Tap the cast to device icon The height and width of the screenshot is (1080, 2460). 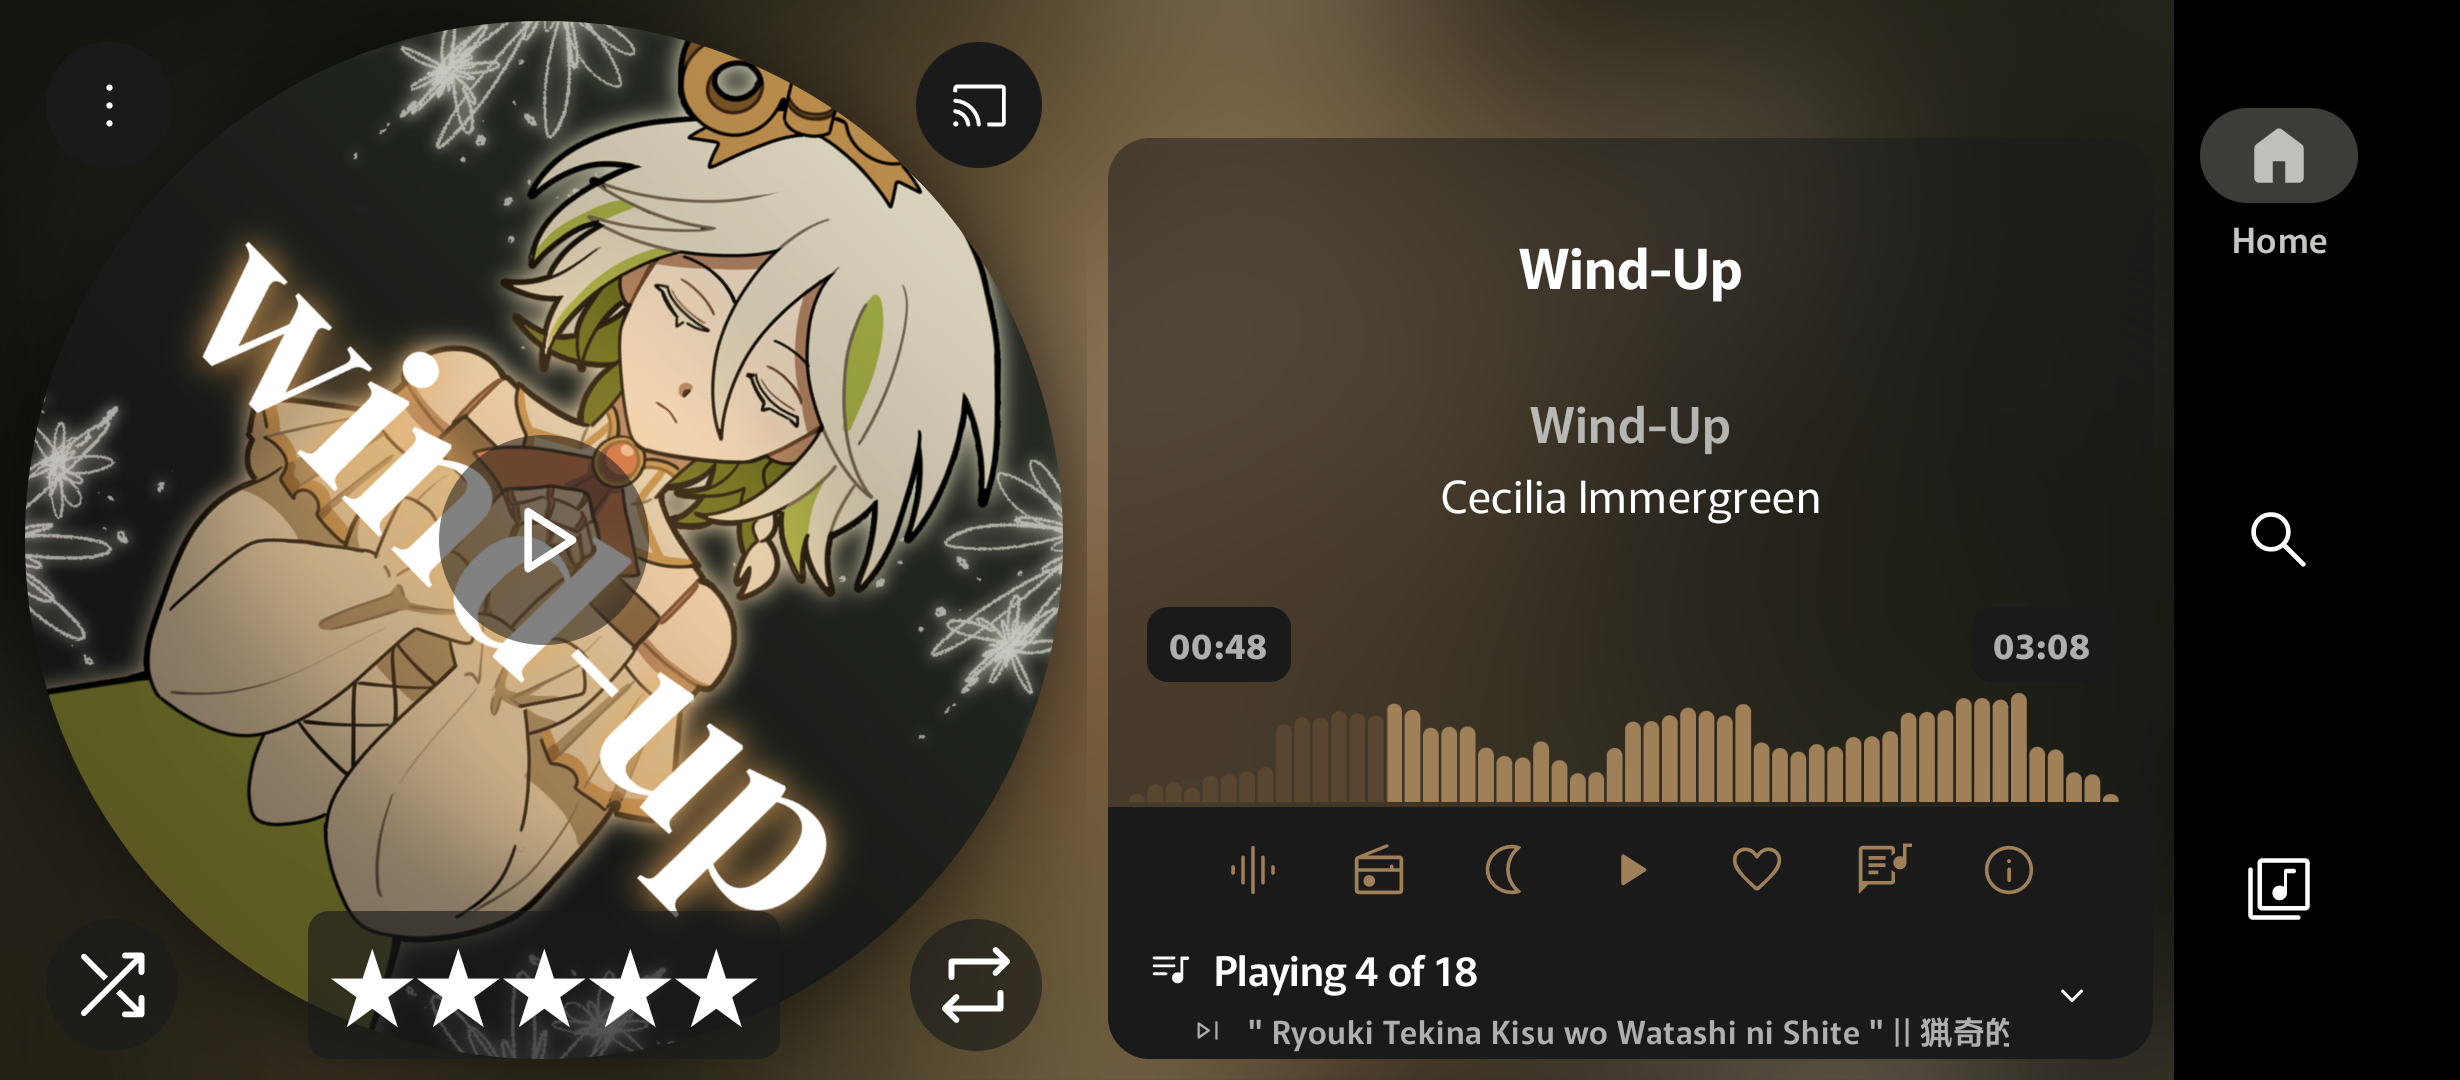tap(978, 105)
